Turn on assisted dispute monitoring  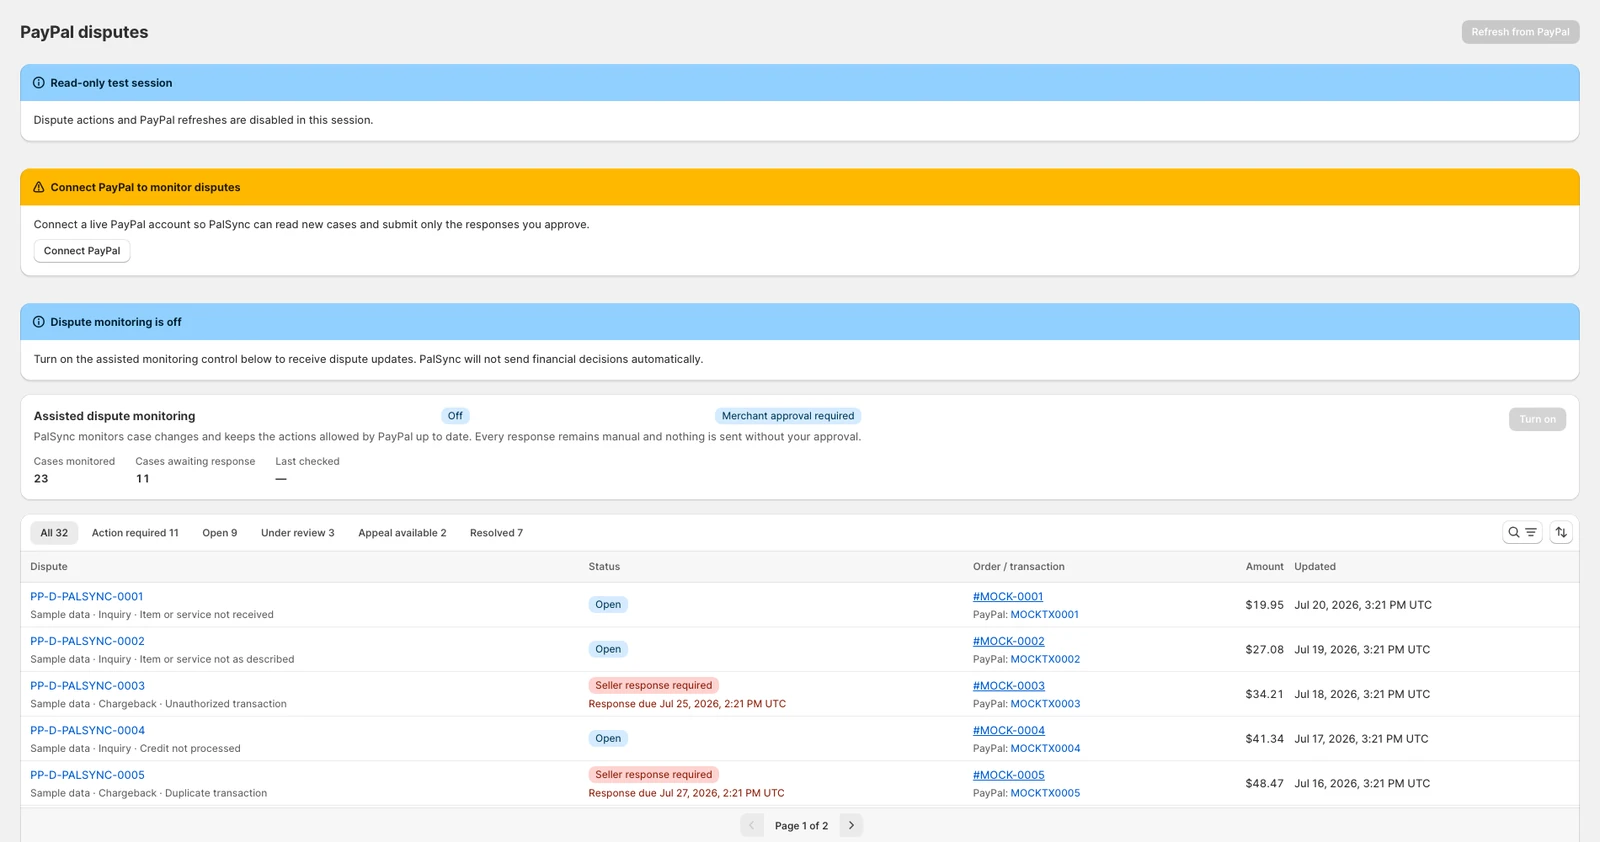pos(1537,419)
